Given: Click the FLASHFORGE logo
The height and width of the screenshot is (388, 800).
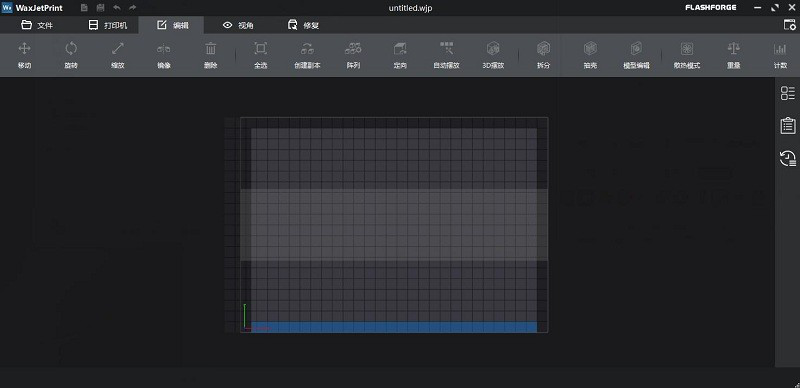Looking at the screenshot, I should click(711, 8).
